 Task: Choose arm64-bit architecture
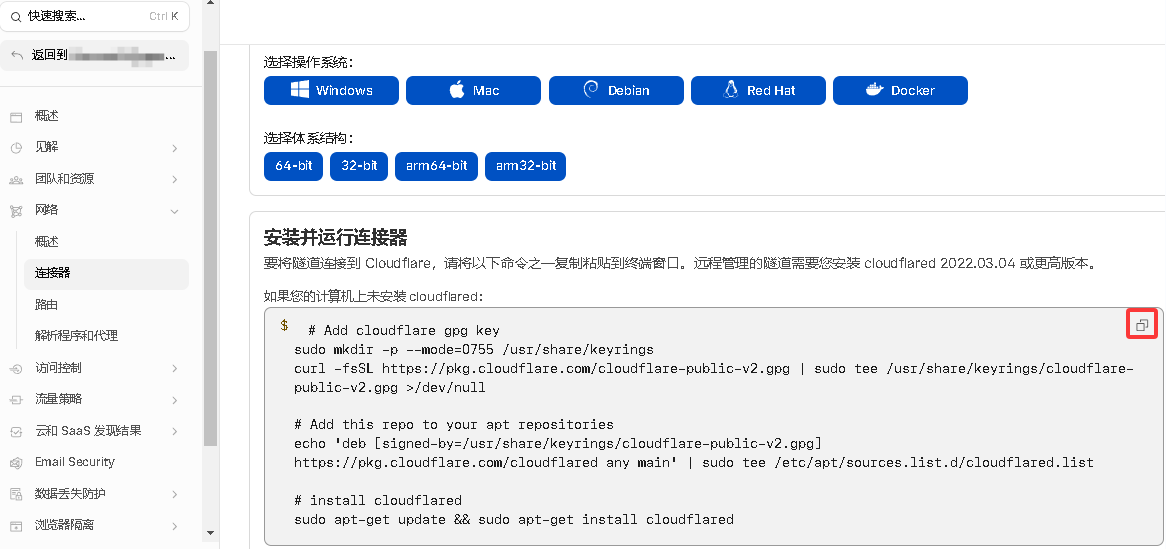[x=436, y=166]
